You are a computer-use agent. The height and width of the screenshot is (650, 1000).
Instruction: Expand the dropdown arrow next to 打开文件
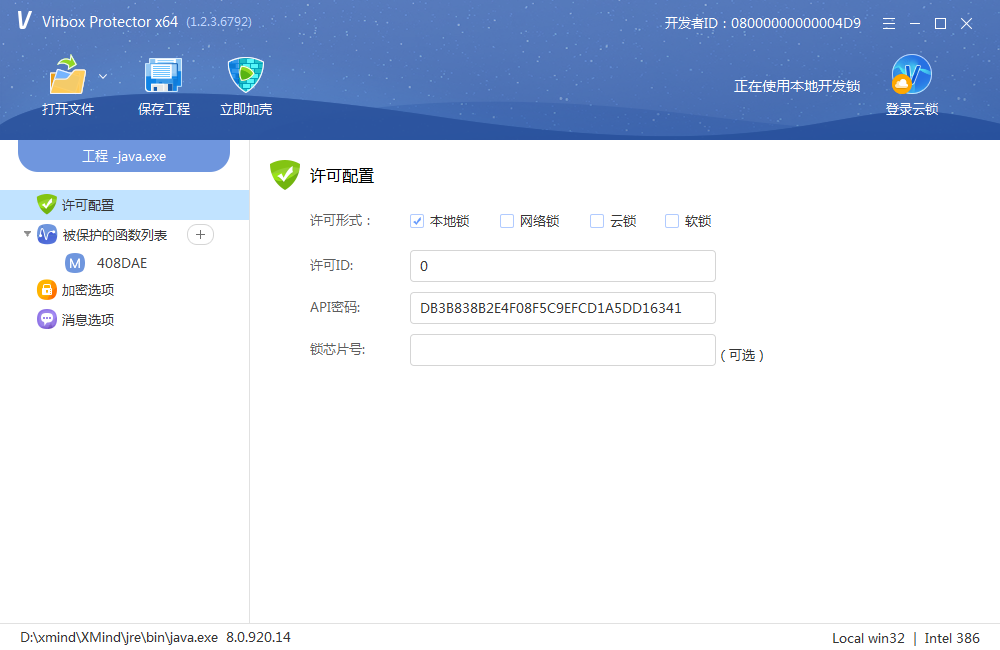pos(103,77)
